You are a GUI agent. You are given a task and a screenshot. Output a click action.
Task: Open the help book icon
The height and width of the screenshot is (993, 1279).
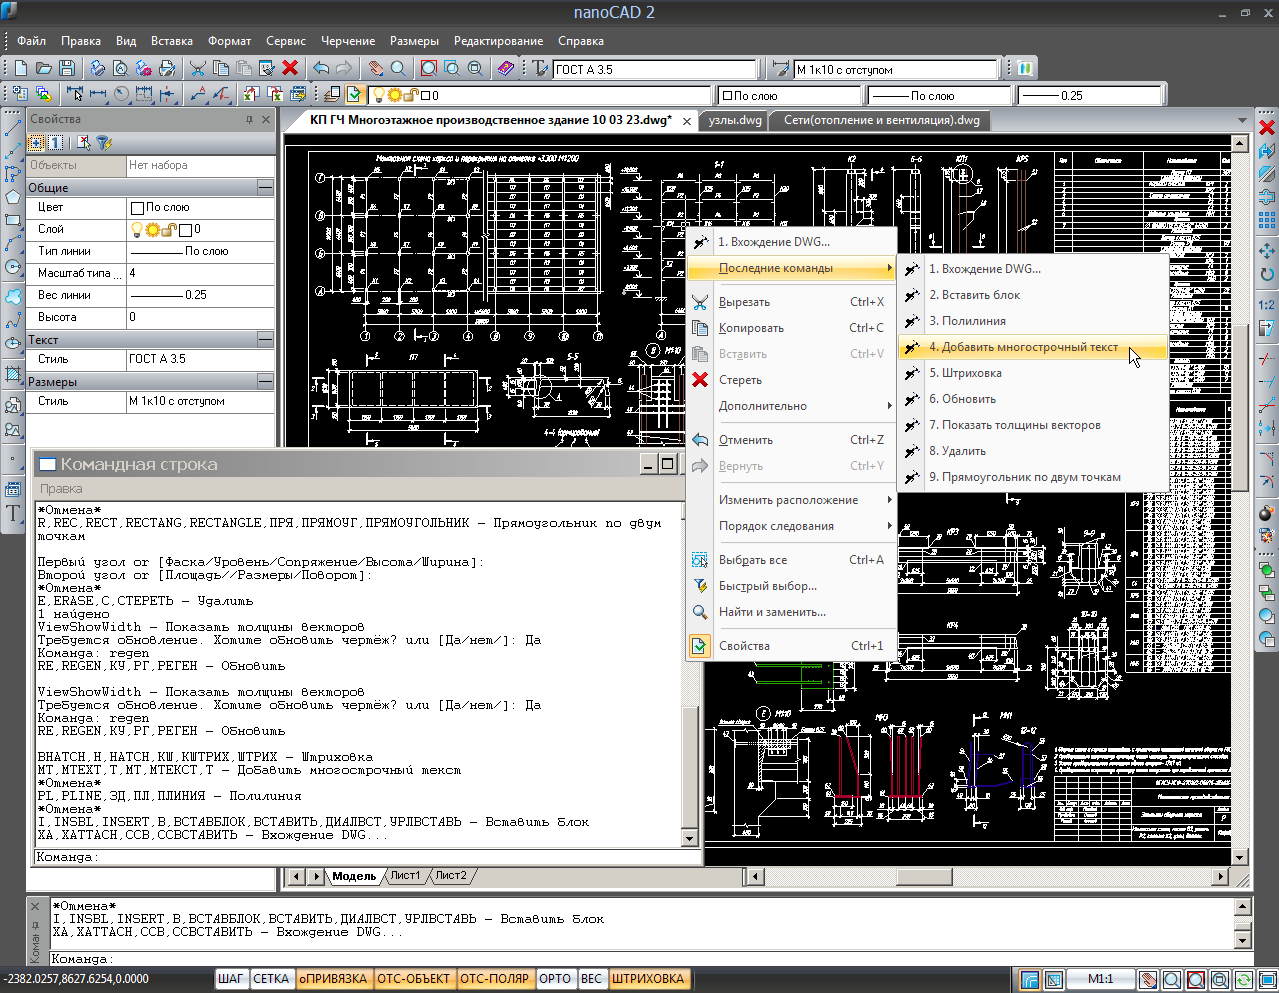point(506,68)
